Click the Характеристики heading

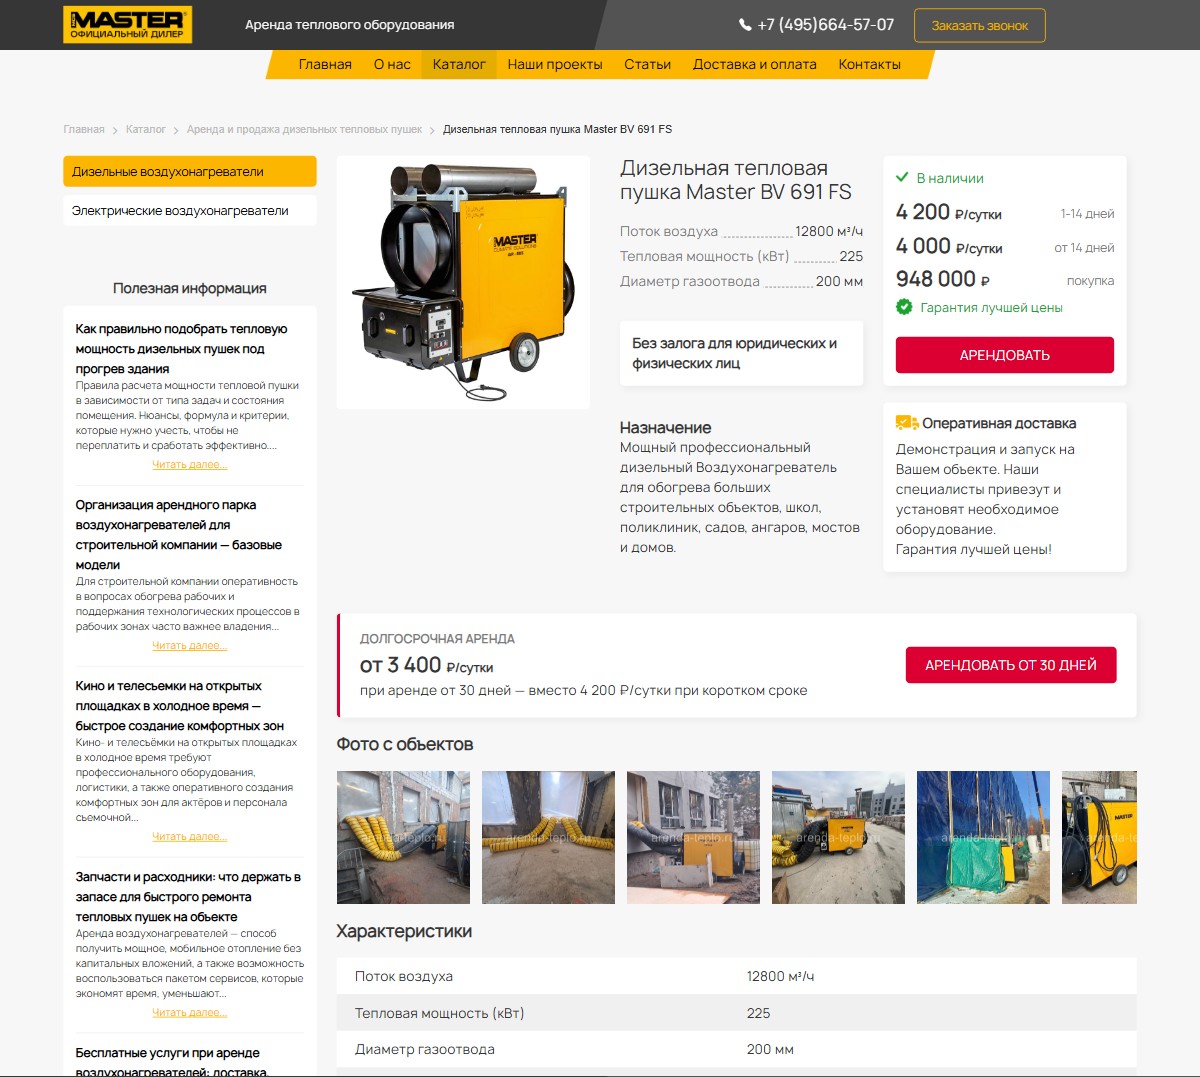[x=404, y=931]
